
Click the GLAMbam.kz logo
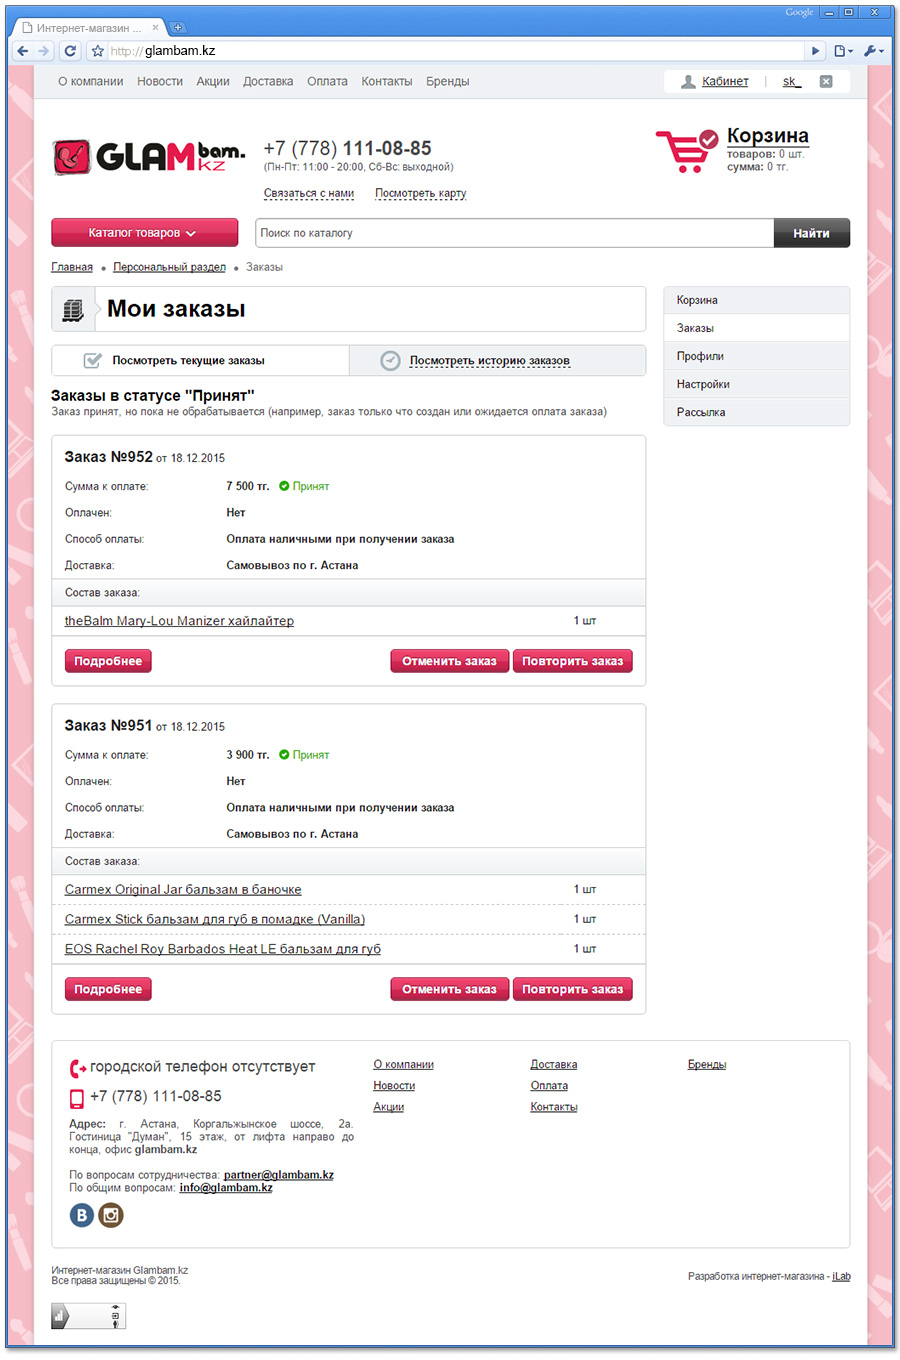148,157
